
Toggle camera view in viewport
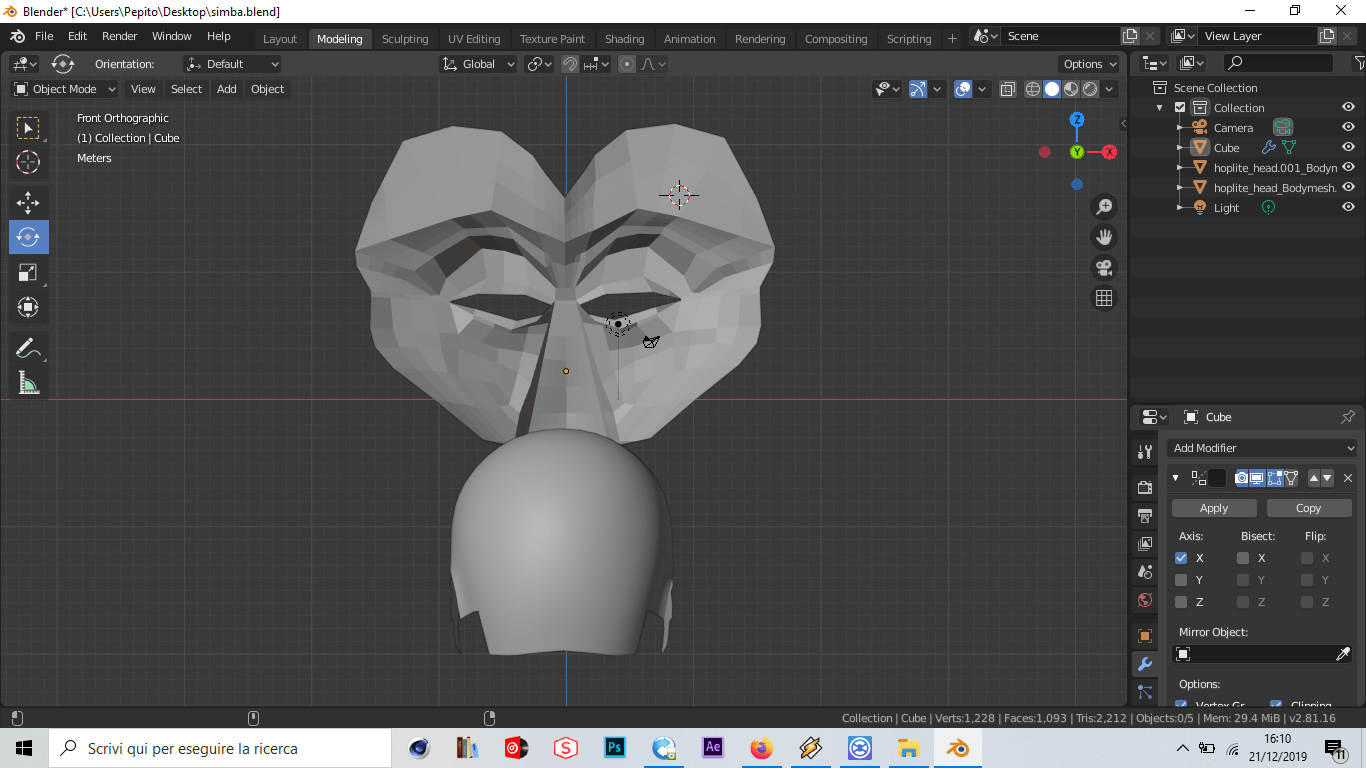[1104, 268]
